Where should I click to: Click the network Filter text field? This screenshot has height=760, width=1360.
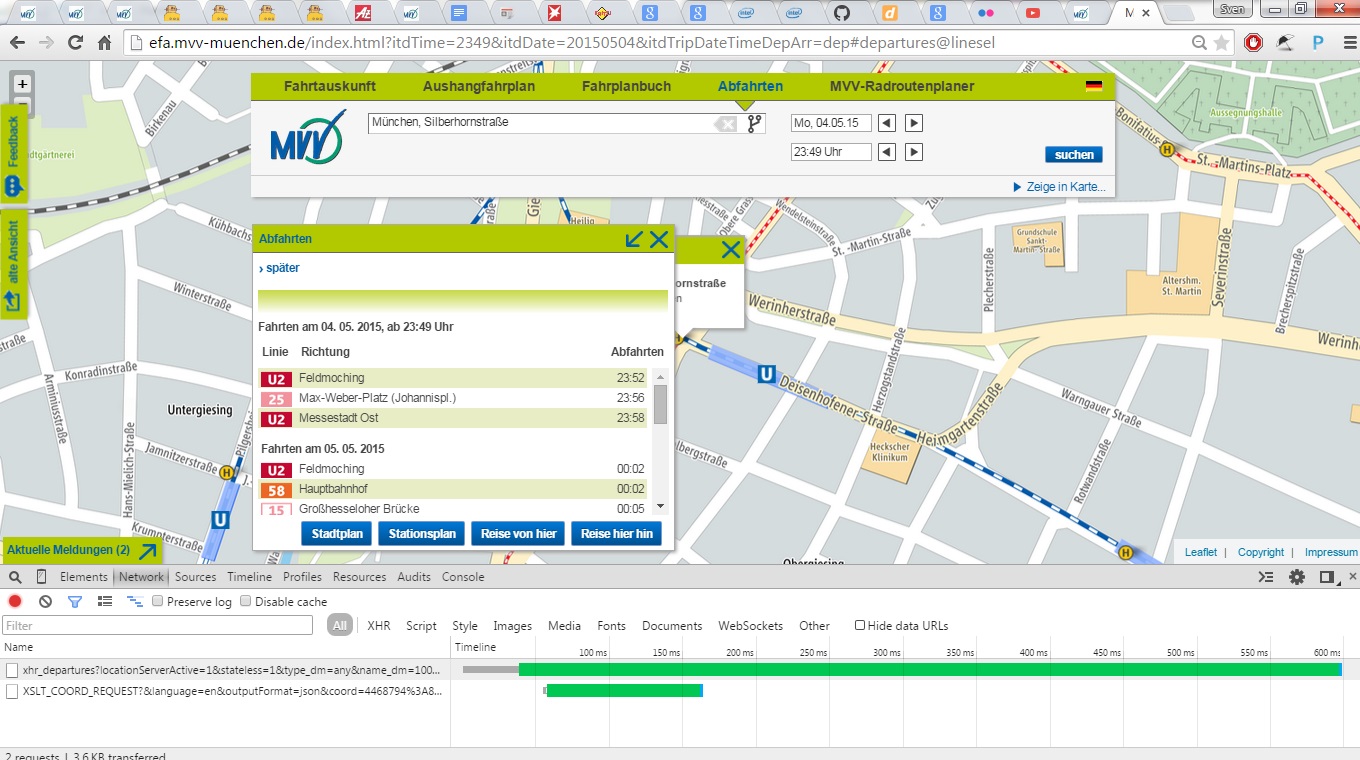158,626
